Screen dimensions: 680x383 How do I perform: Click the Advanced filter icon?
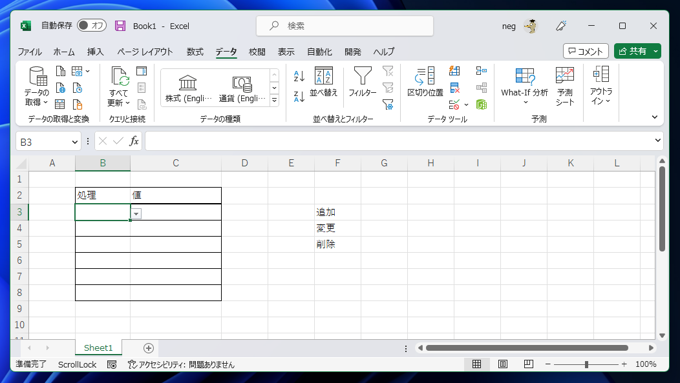388,105
